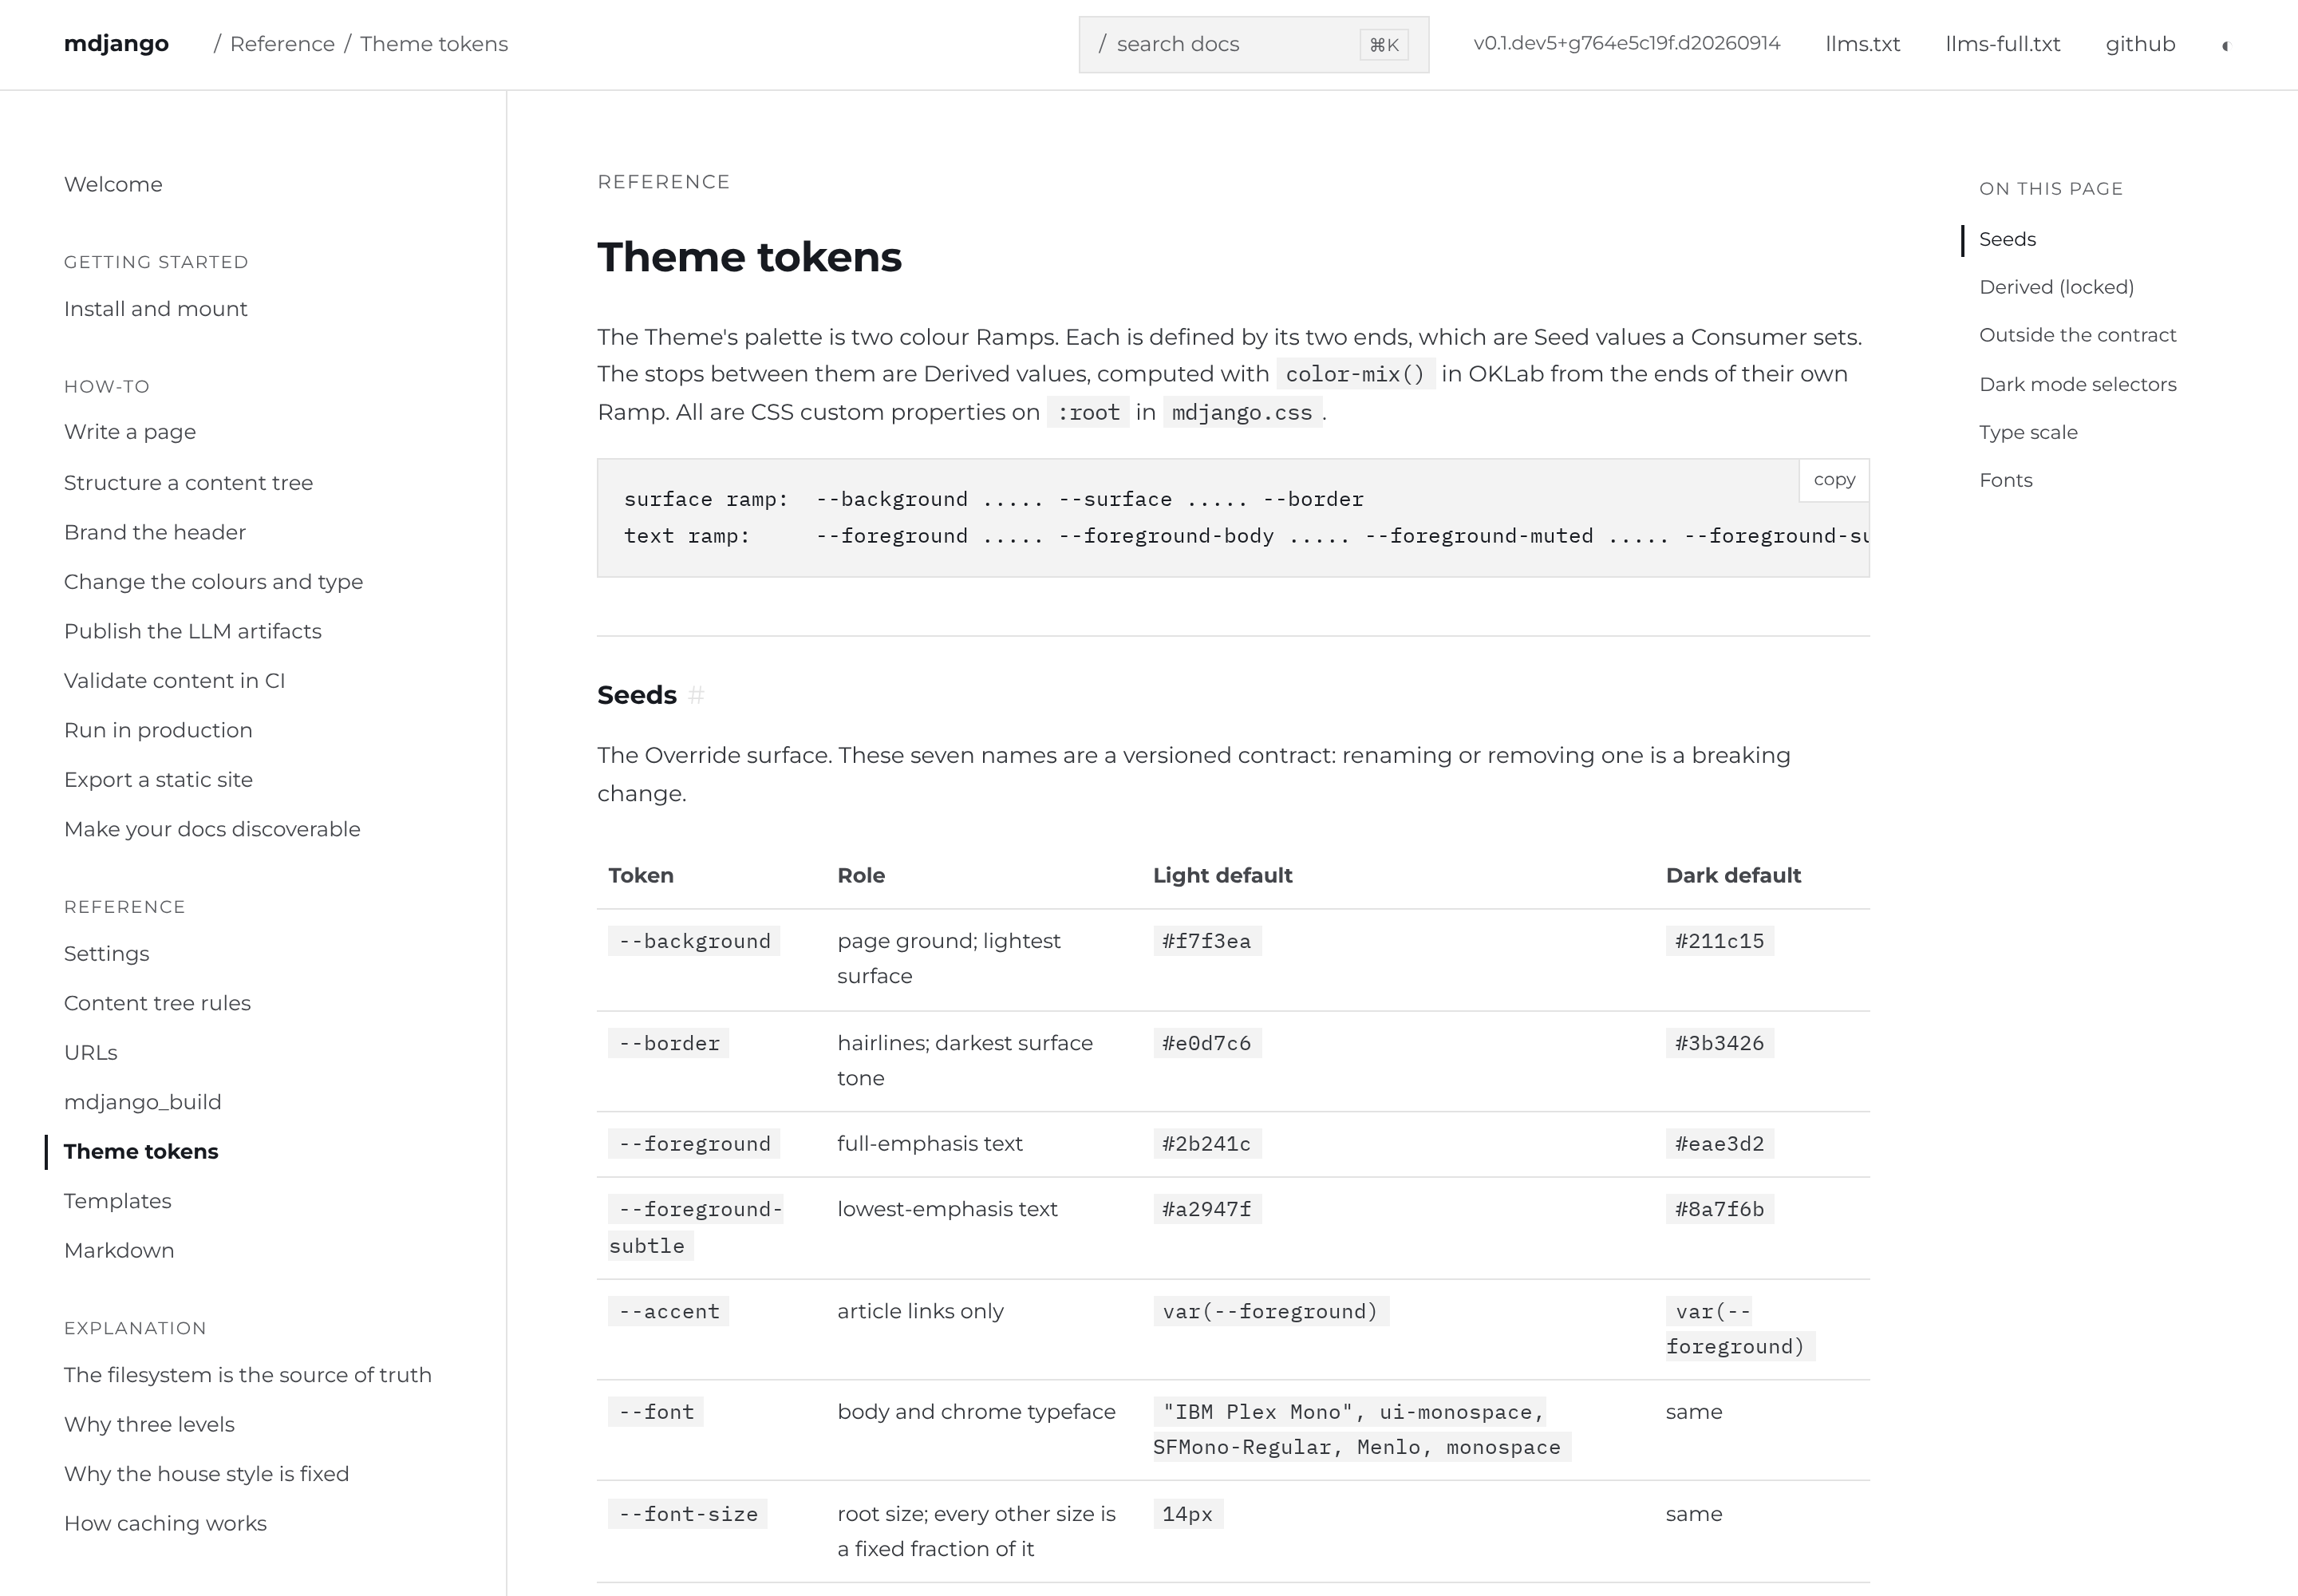Image resolution: width=2298 pixels, height=1596 pixels.
Task: Select Theme tokens in the sidebar
Action: point(141,1152)
